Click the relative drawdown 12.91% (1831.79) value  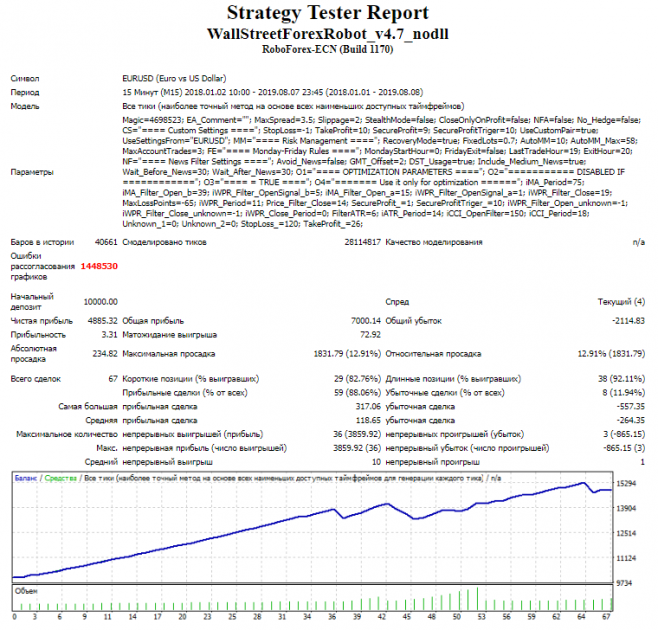click(x=611, y=354)
